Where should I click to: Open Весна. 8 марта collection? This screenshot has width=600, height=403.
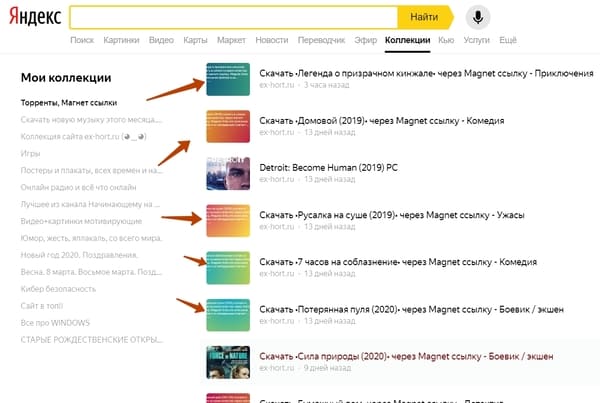click(91, 272)
